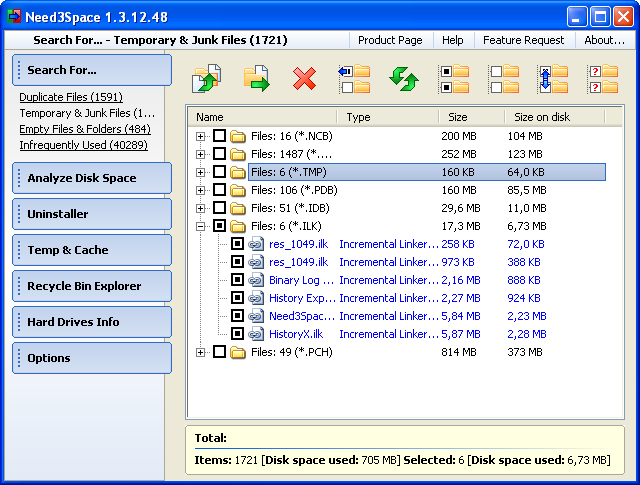Uncheck the HistoryX.ilk checkbox
The width and height of the screenshot is (640, 485).
pyautogui.click(x=237, y=334)
